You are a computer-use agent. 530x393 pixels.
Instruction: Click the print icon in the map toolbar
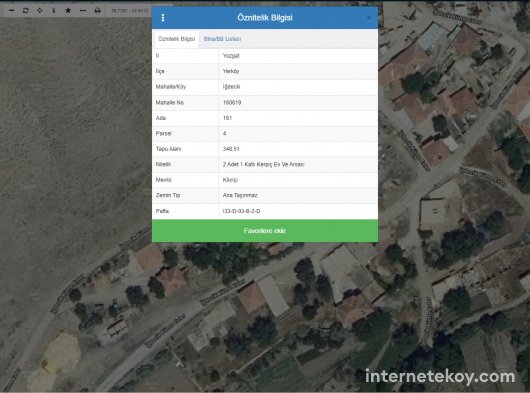tap(97, 10)
